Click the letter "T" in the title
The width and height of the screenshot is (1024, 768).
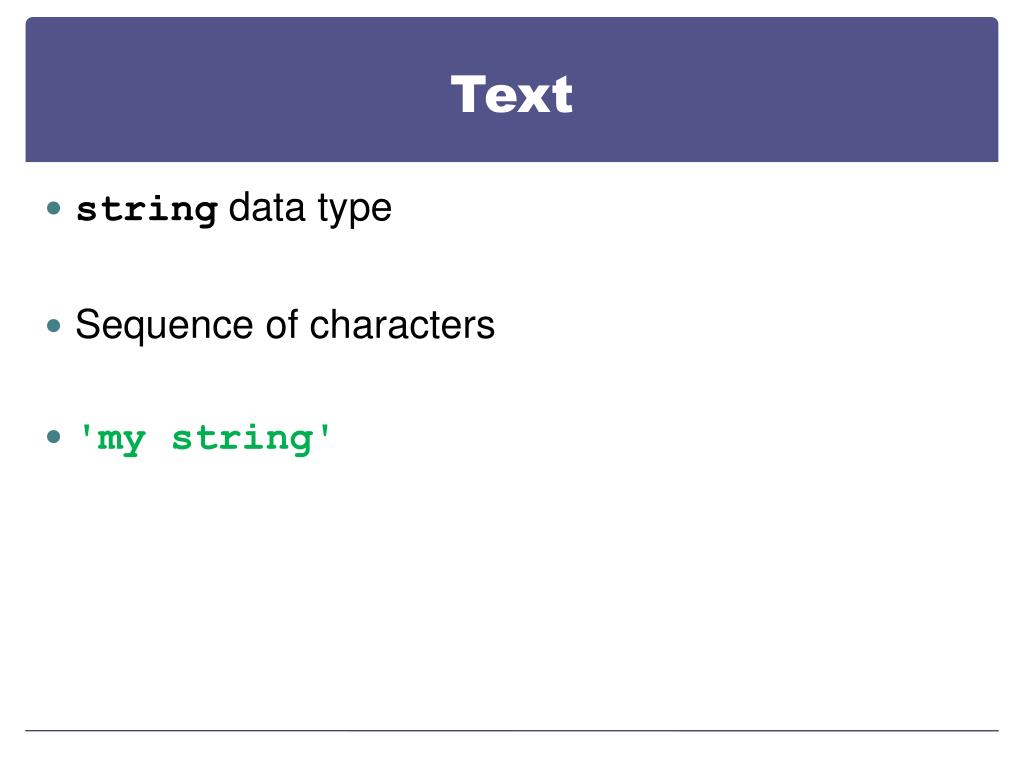click(x=468, y=94)
